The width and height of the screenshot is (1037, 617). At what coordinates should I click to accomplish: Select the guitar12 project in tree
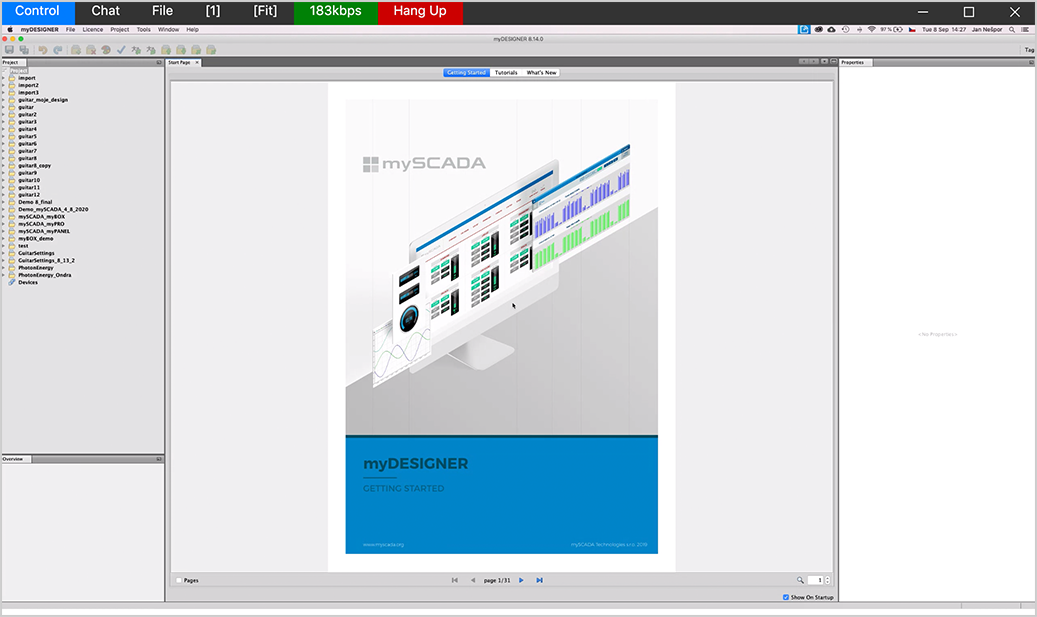click(x=29, y=194)
